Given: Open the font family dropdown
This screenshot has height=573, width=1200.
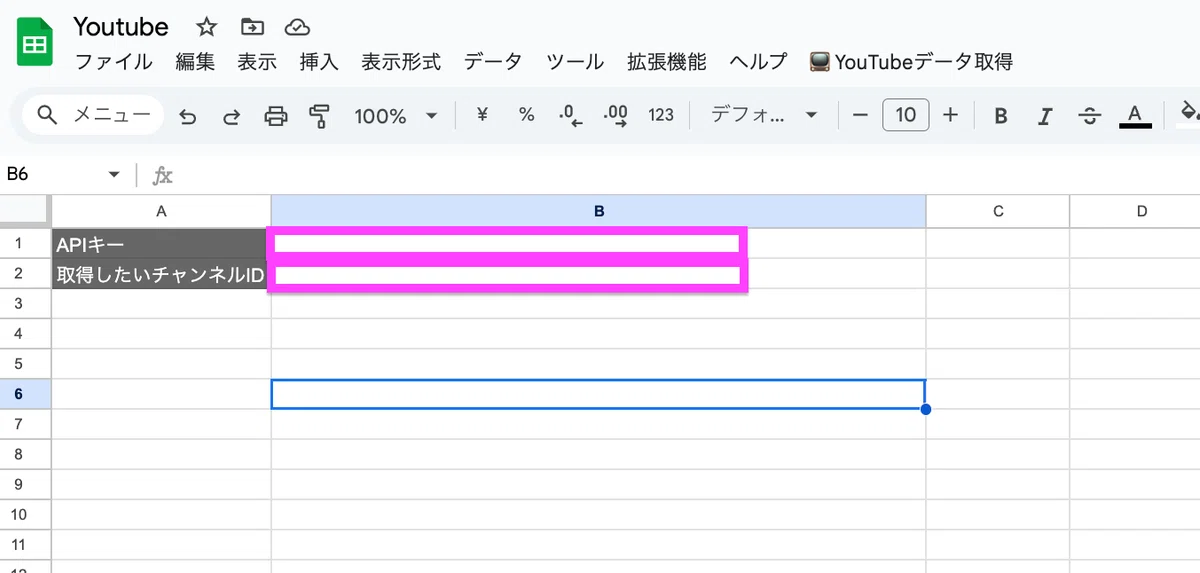Looking at the screenshot, I should pos(765,115).
